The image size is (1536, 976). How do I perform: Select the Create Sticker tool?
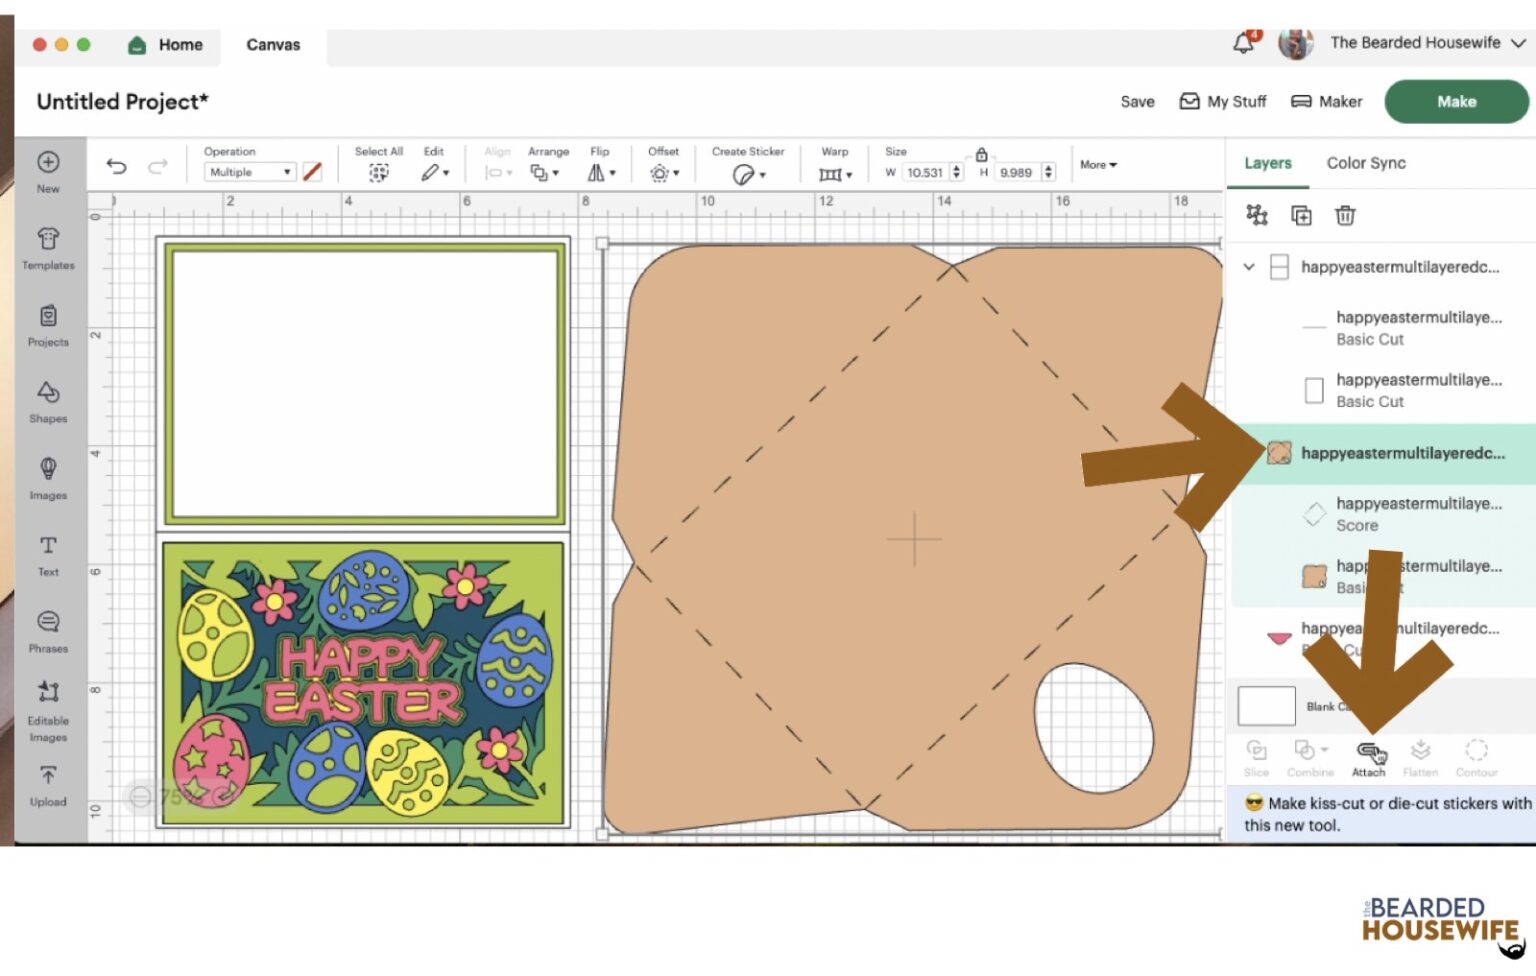tap(745, 172)
